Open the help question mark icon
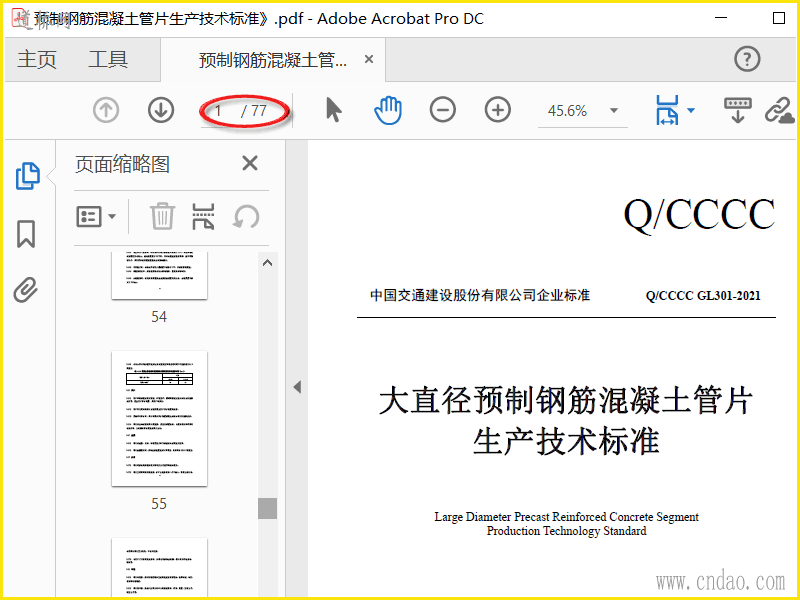The width and height of the screenshot is (800, 600). coord(747,59)
